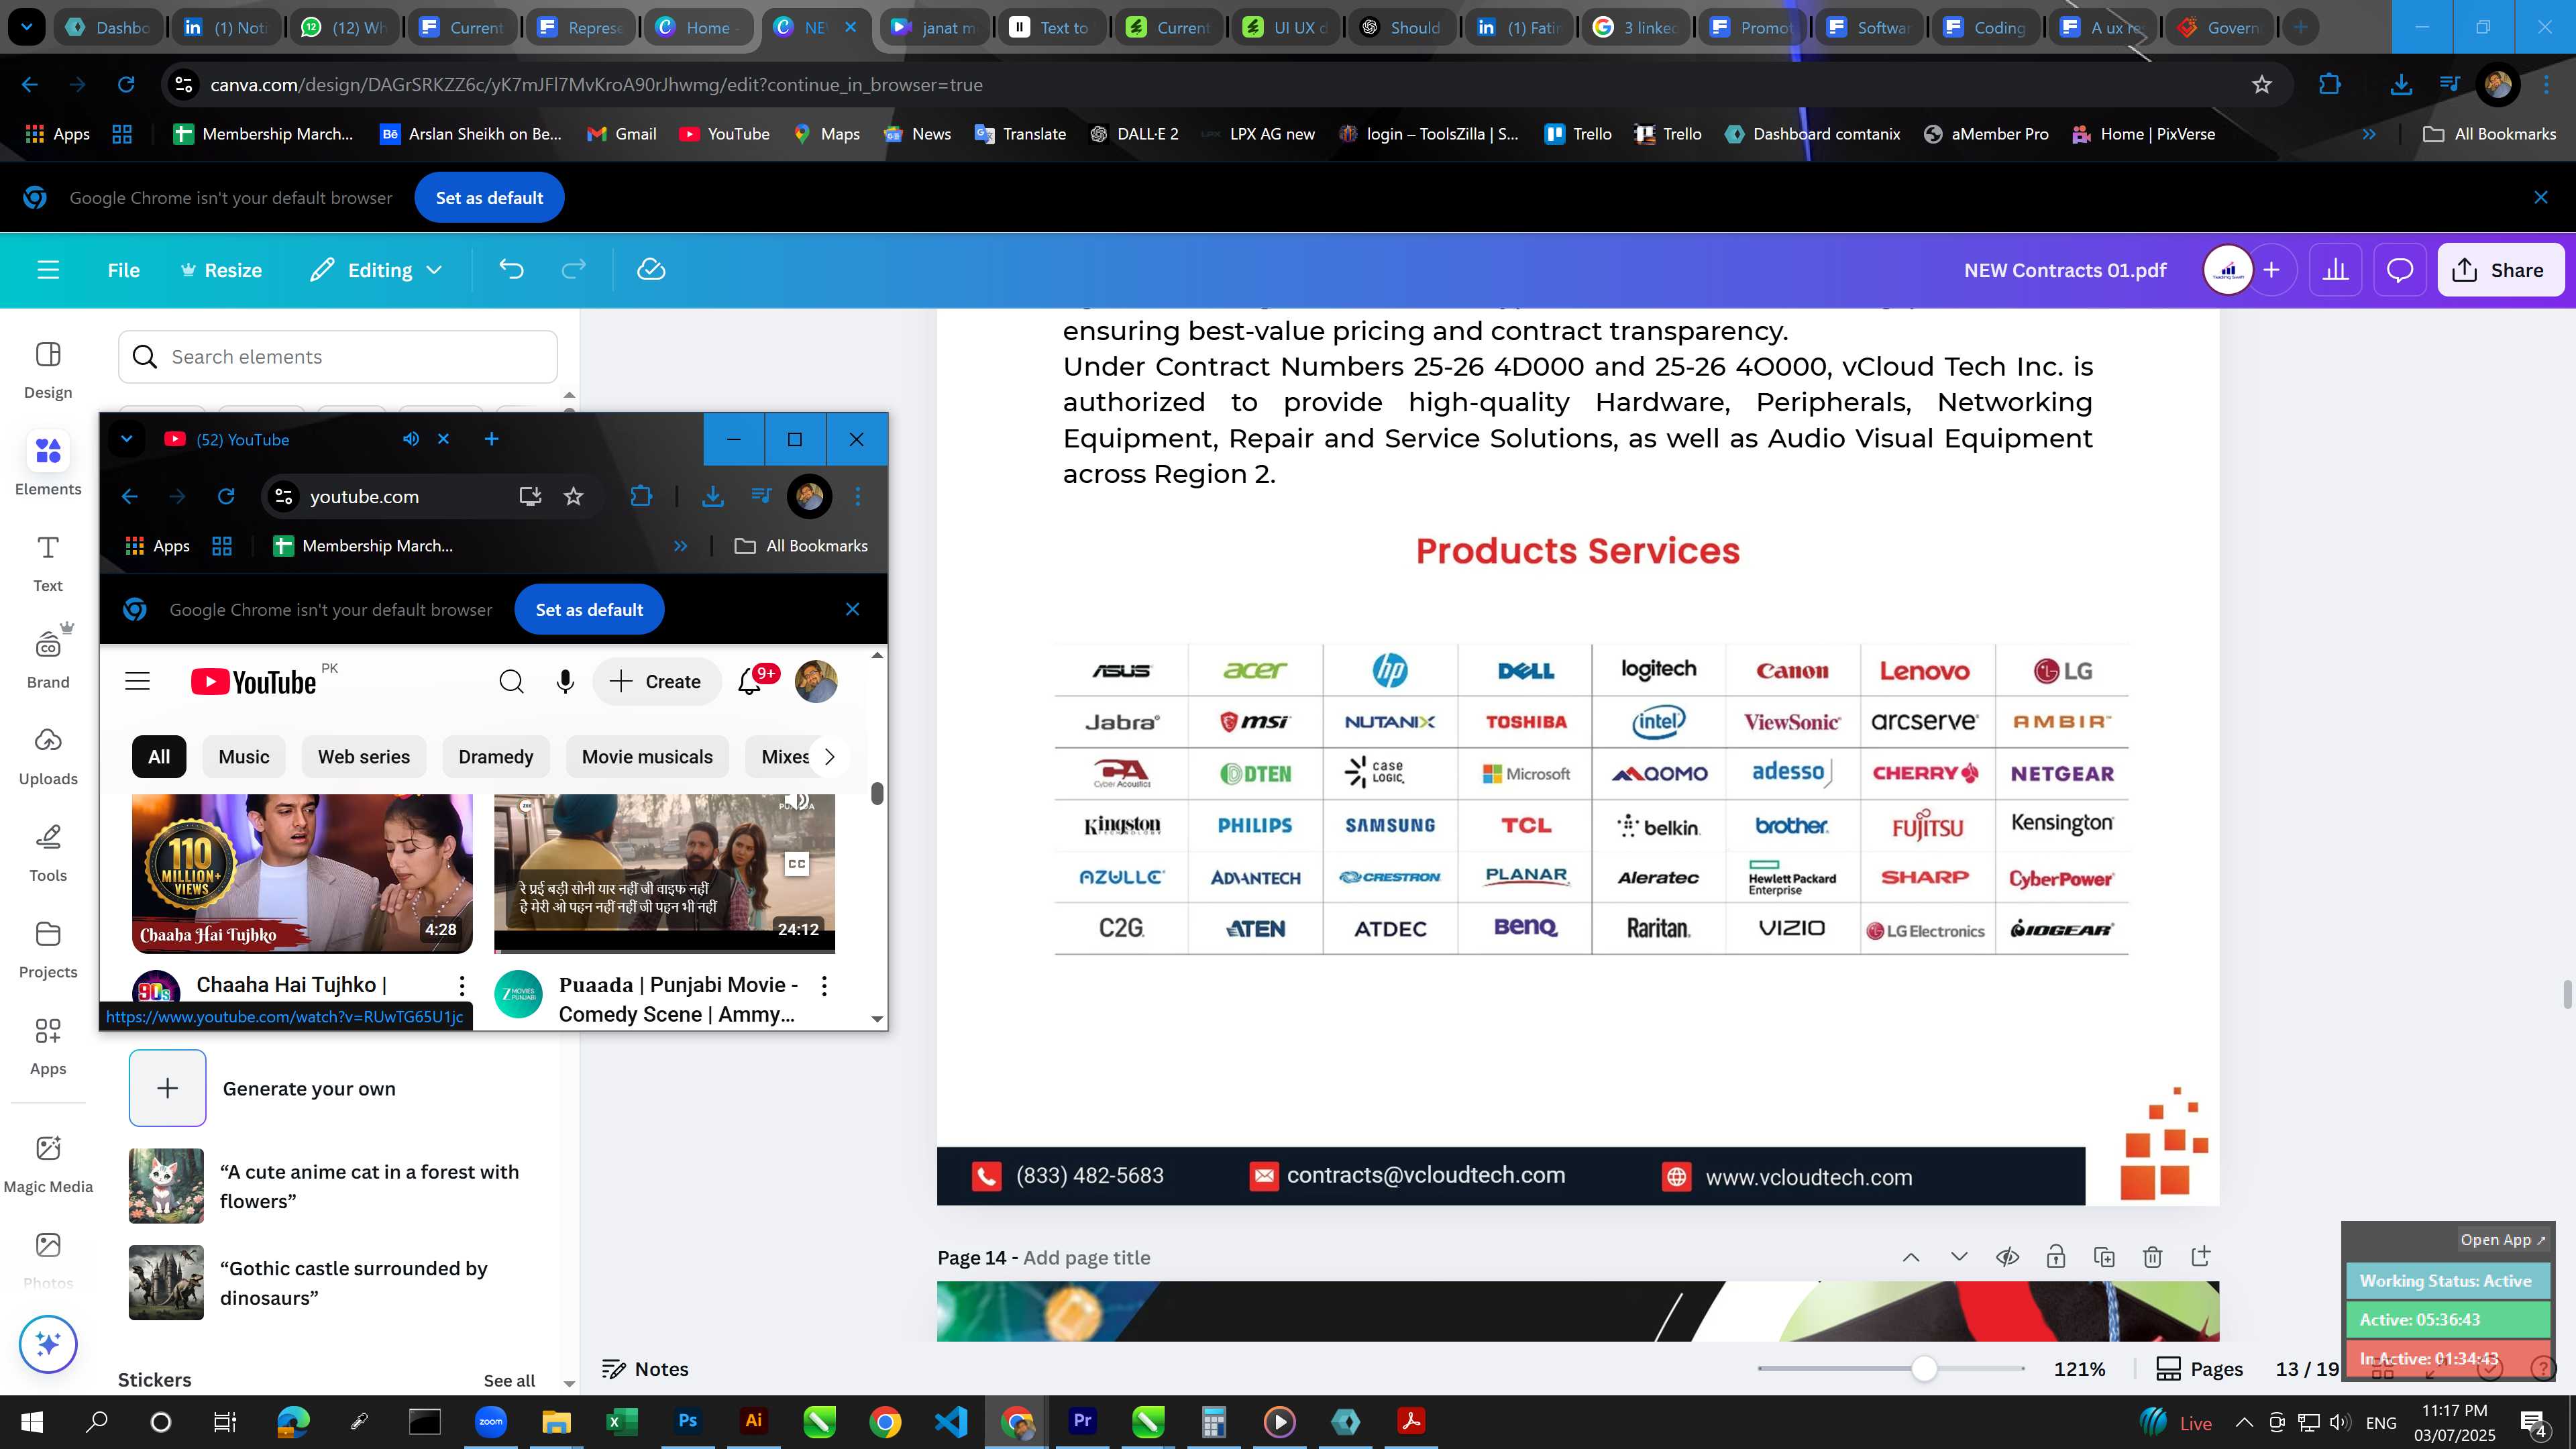Expand the Editing mode dropdown
Screen dimensions: 2576x1449
tap(377, 270)
